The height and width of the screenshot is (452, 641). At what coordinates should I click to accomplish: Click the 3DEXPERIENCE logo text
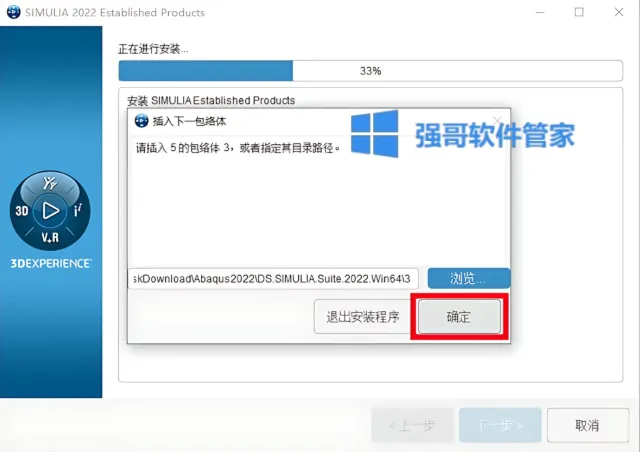pyautogui.click(x=51, y=263)
